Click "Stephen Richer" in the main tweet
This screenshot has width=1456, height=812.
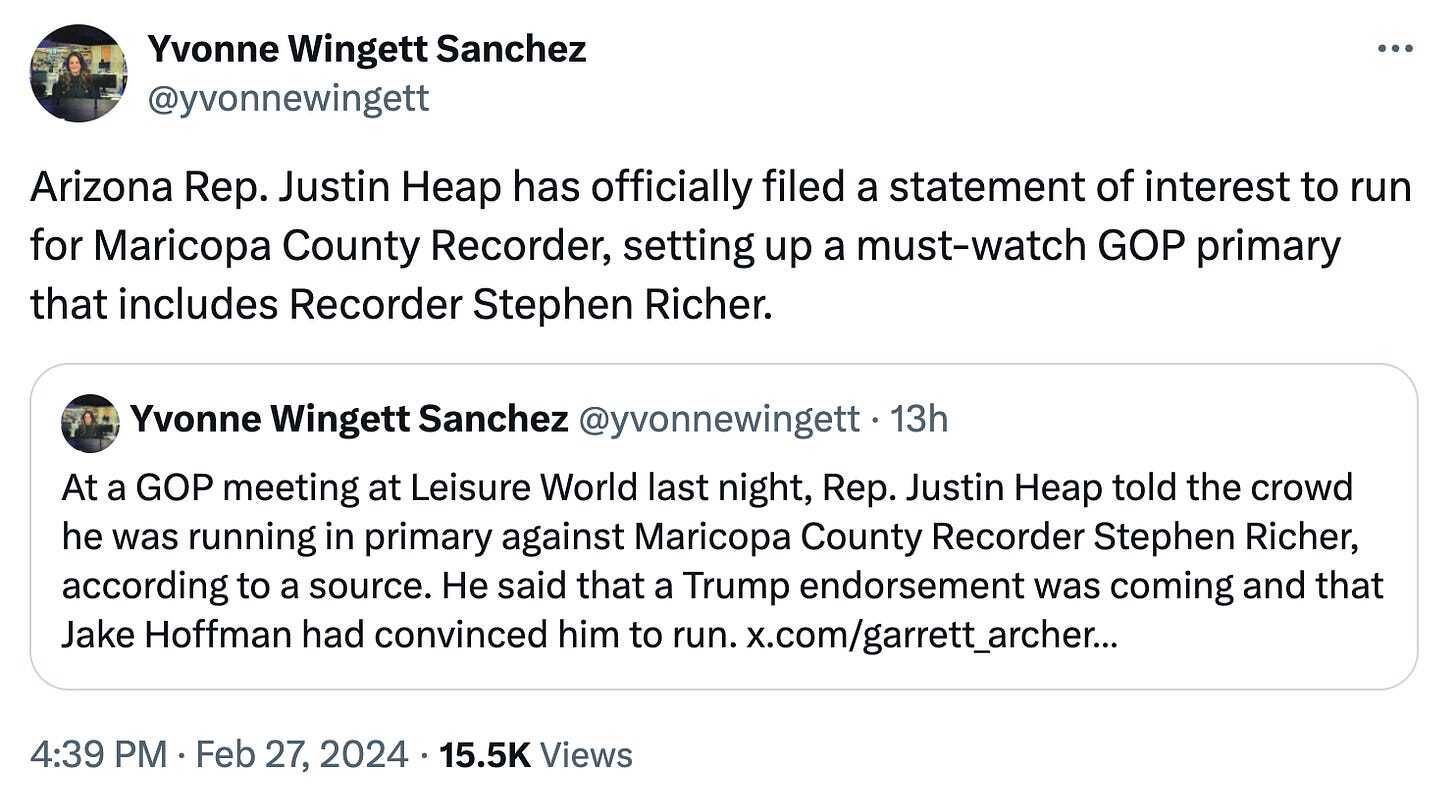click(620, 305)
